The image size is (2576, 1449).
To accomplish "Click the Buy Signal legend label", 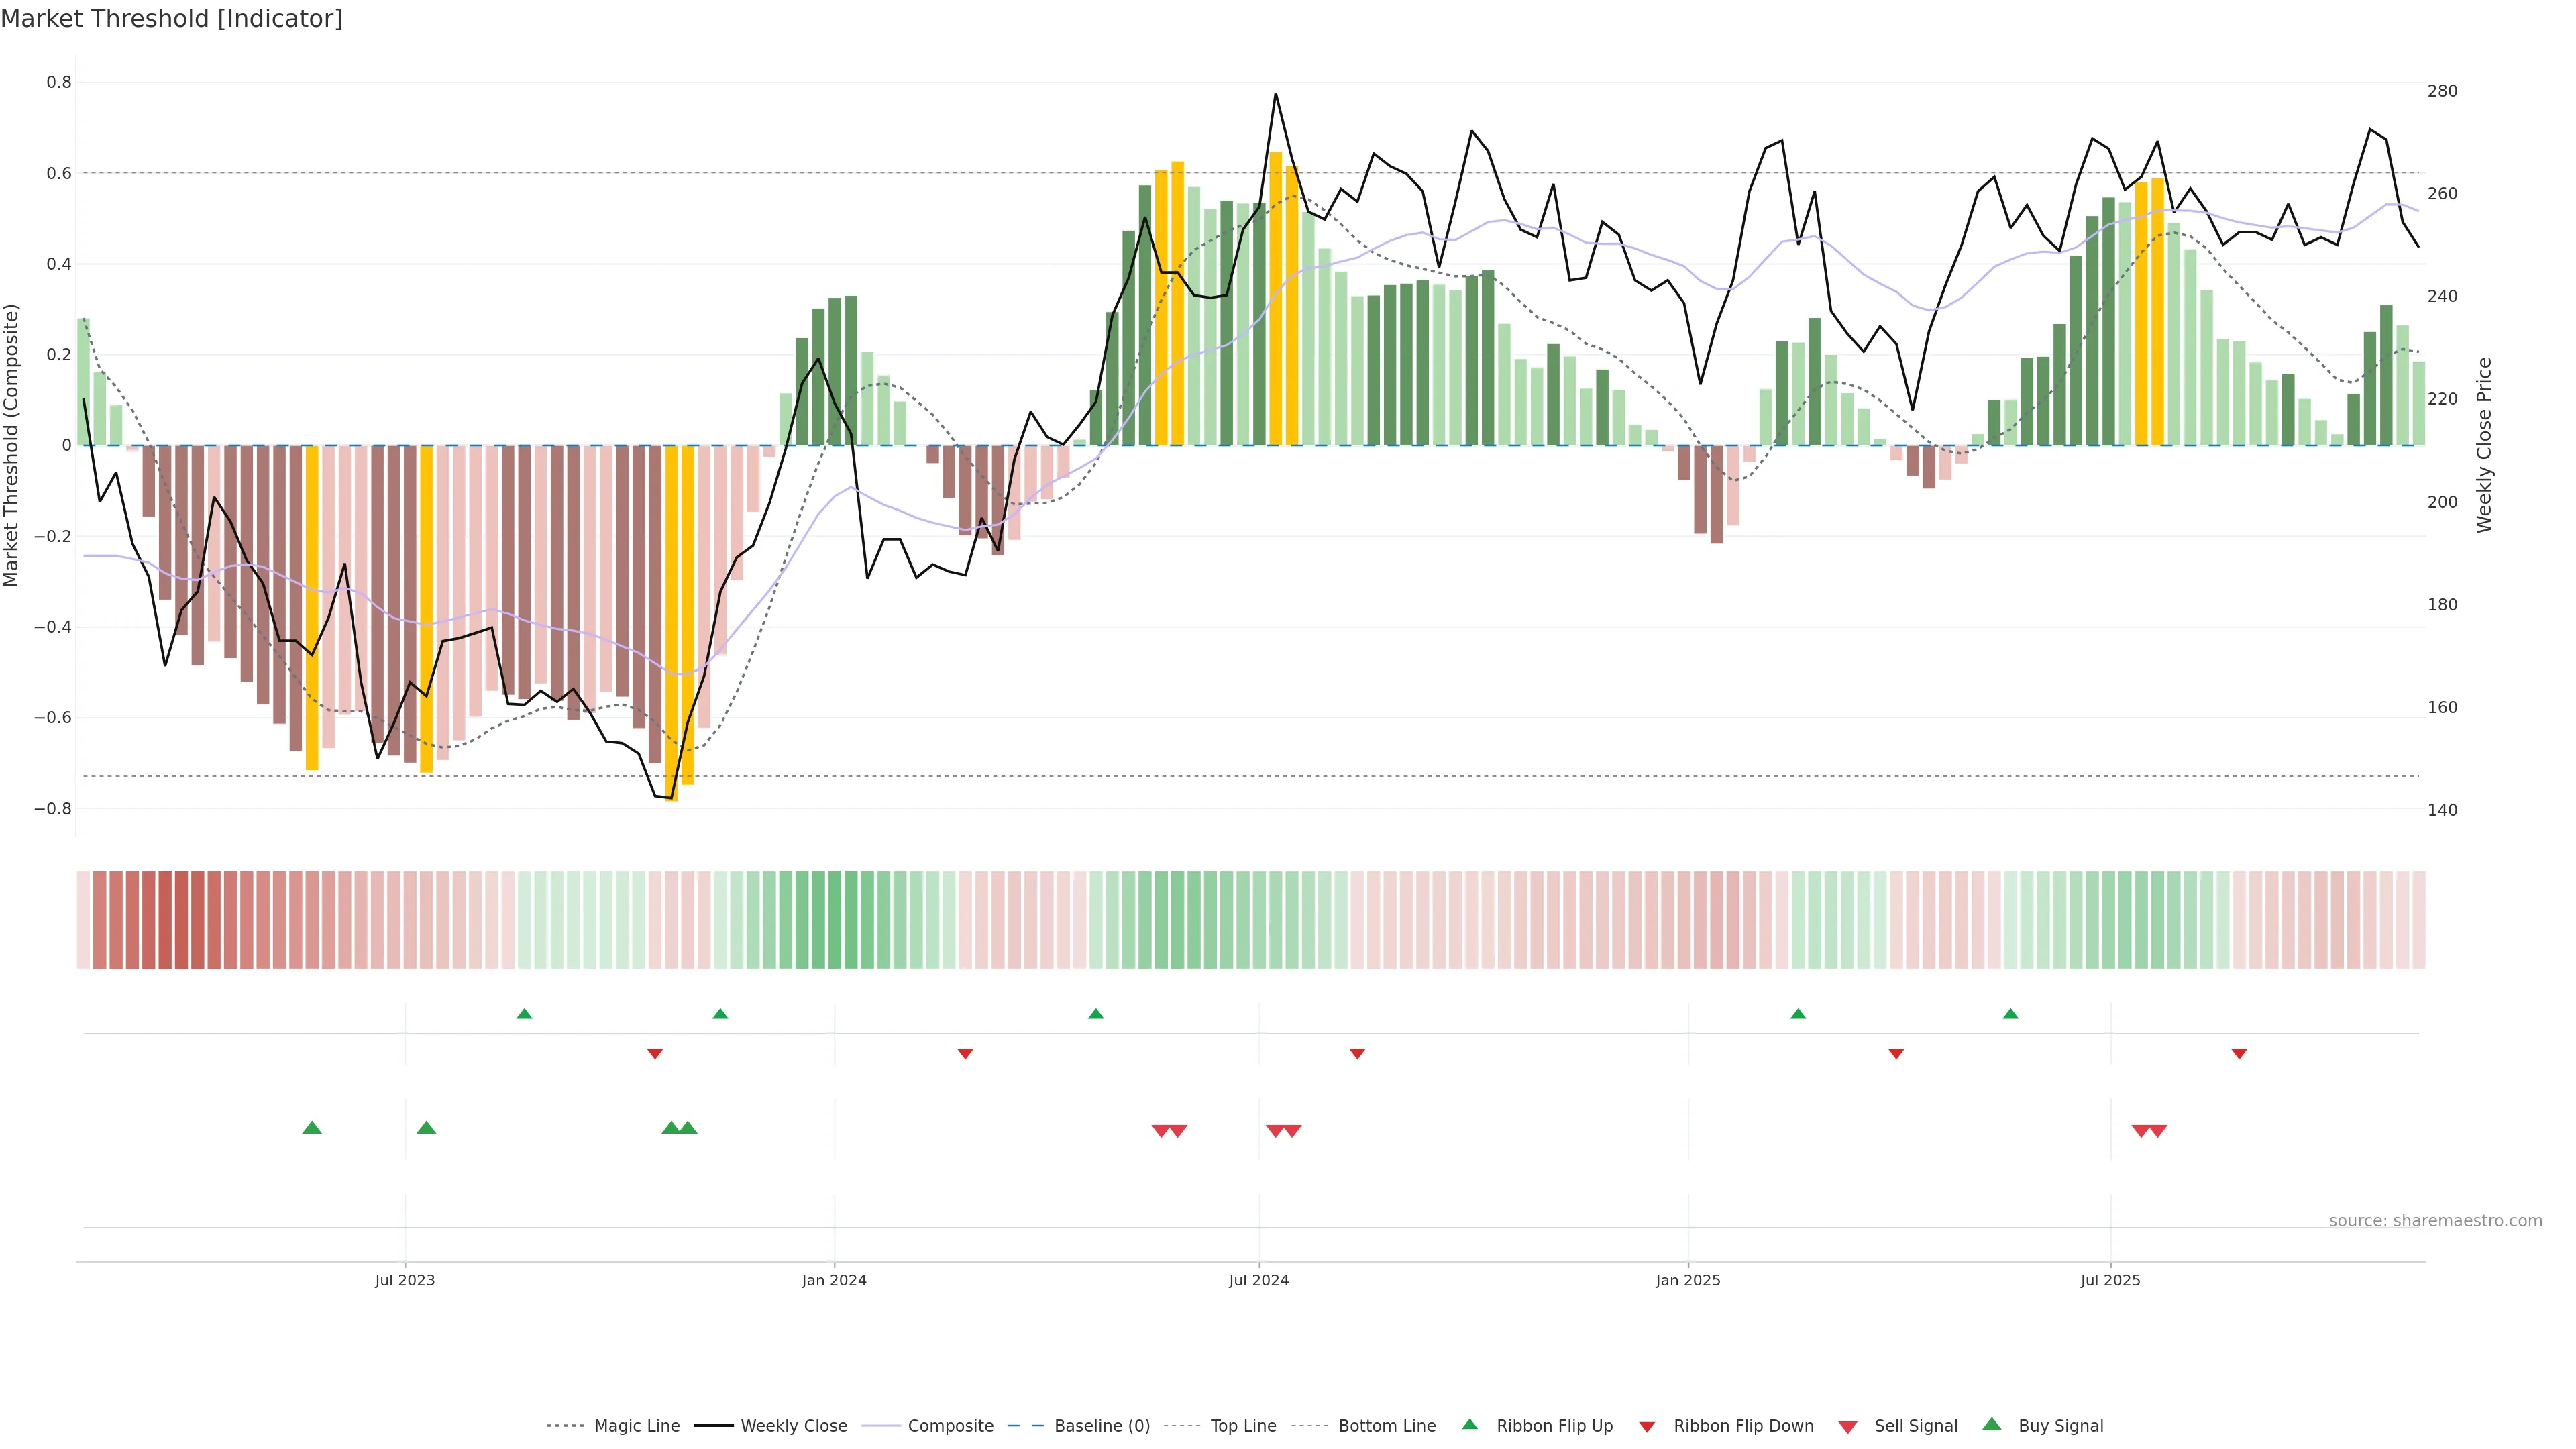I will coord(2060,1426).
